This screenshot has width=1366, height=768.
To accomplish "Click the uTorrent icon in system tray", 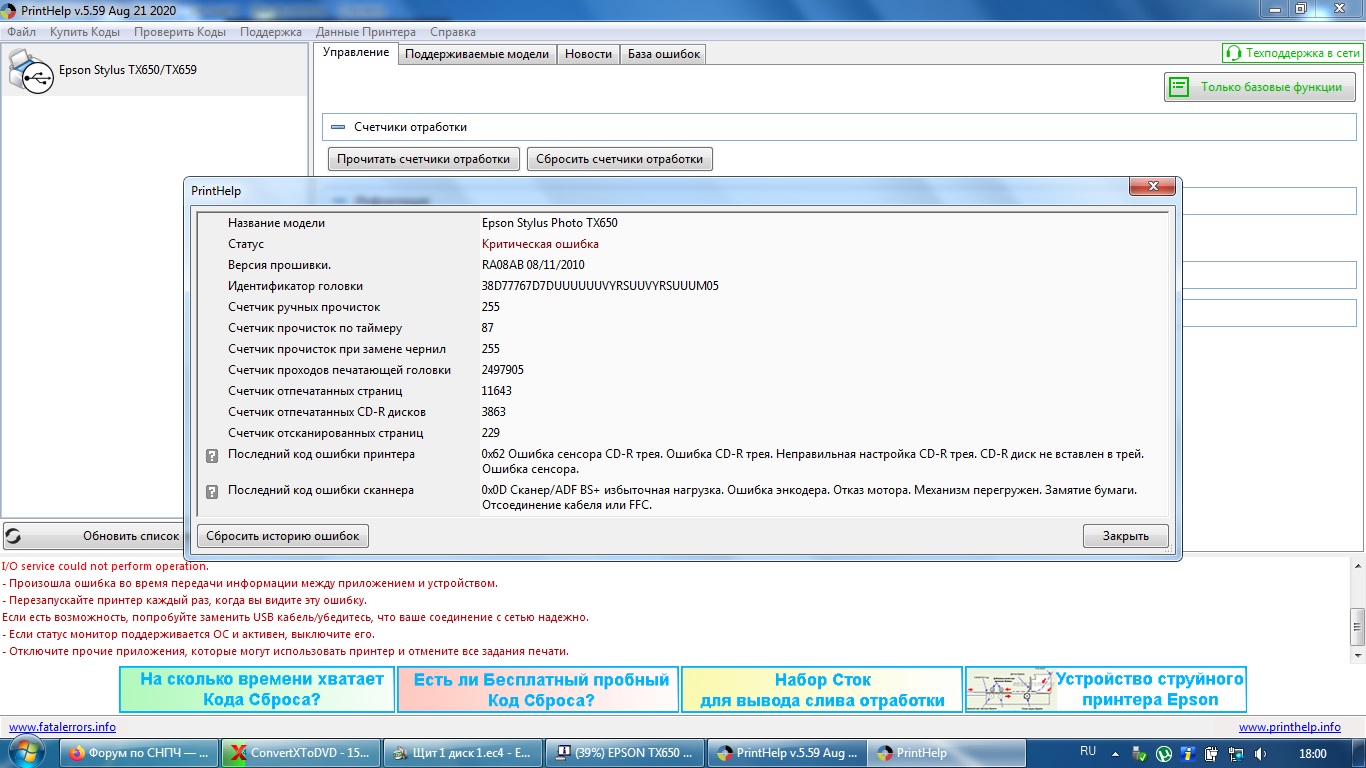I will click(x=1164, y=753).
